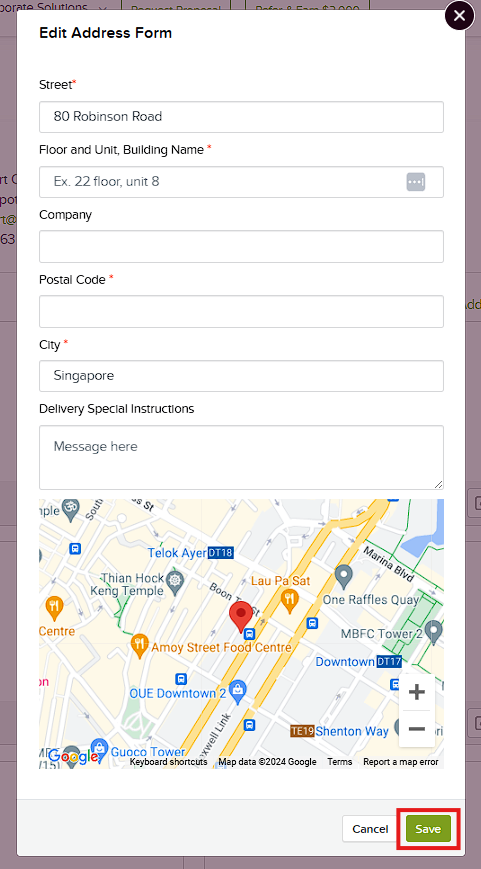Cancel editing the address

(370, 829)
